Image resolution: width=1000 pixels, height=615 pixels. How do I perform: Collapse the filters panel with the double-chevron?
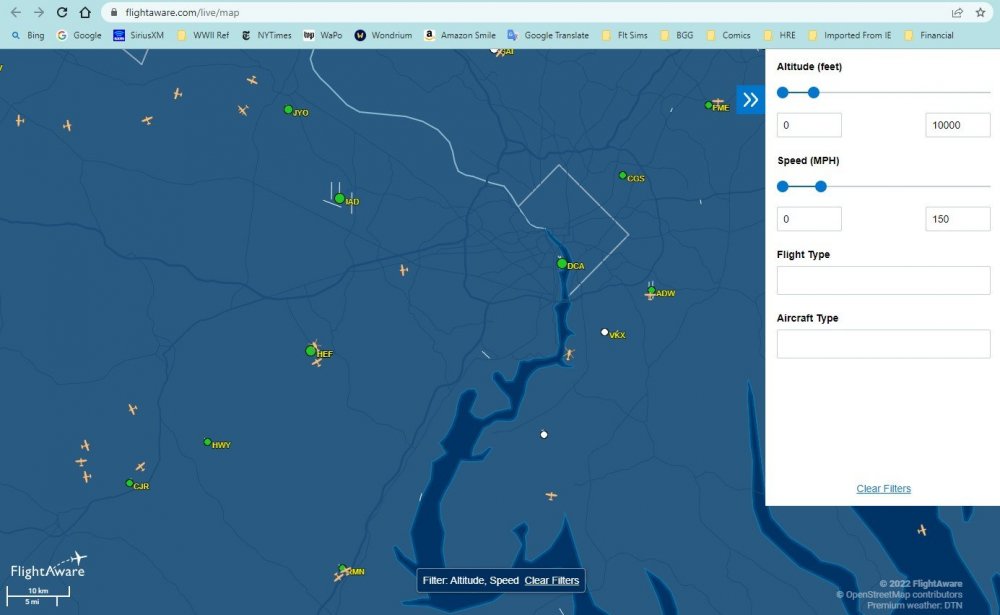click(751, 99)
